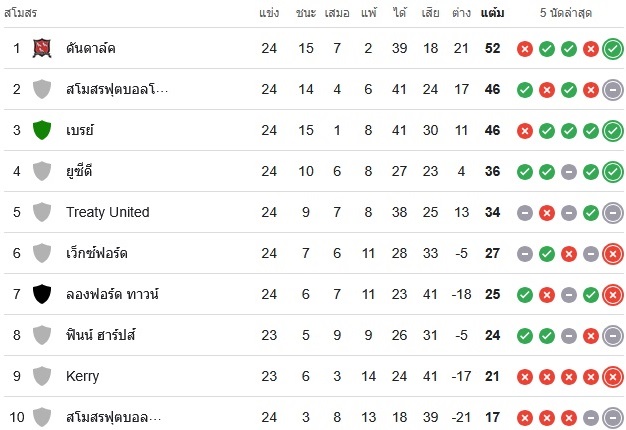Click the green shield icon for เบรย์
626x430 pixels.
pyautogui.click(x=42, y=130)
